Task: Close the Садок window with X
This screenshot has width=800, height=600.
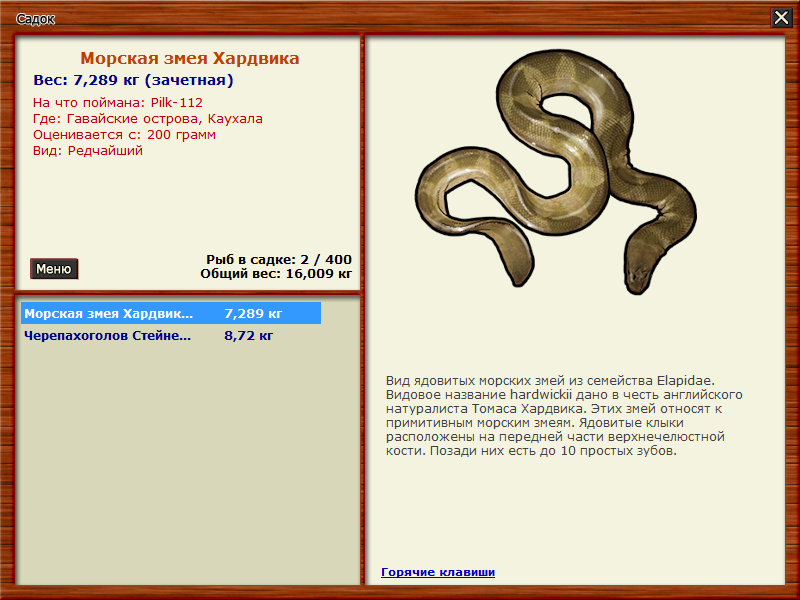Action: pos(781,18)
